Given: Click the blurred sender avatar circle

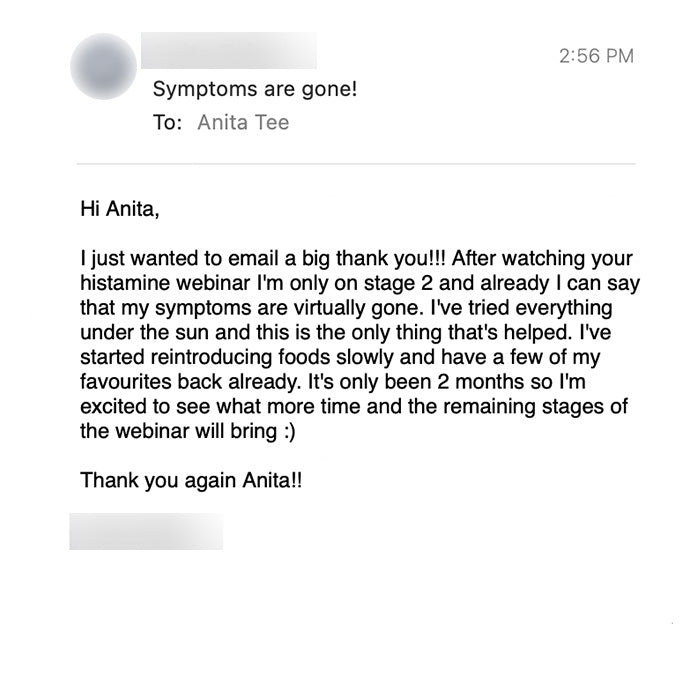Looking at the screenshot, I should tap(104, 67).
